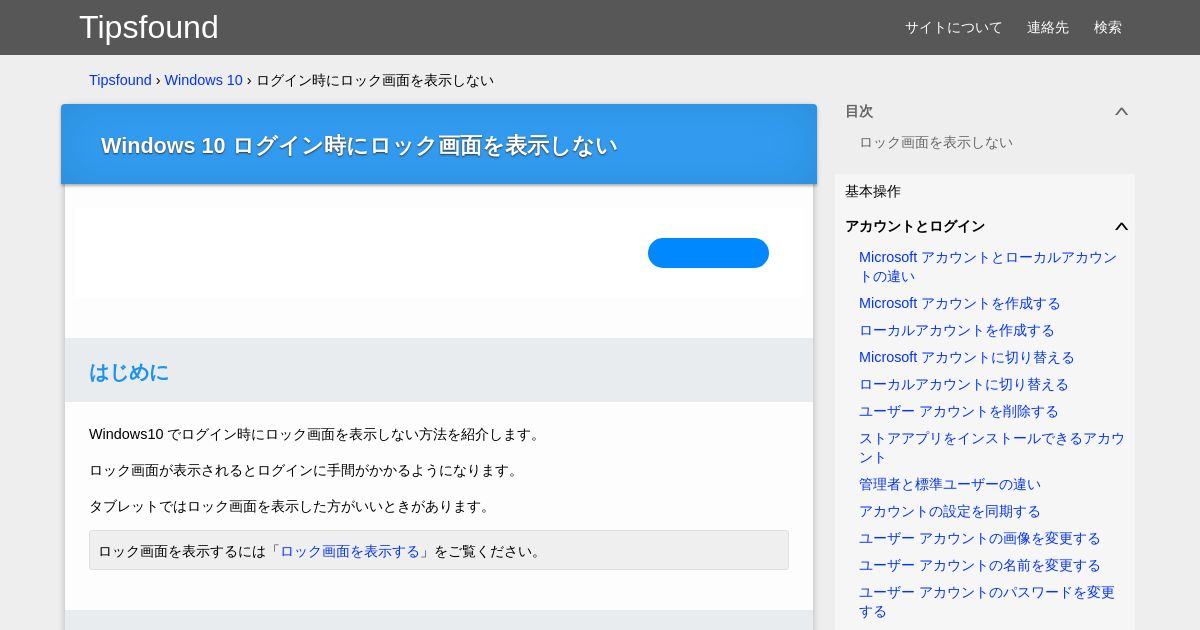
Task: Click the blue rounded button in the ad area
Action: point(708,253)
